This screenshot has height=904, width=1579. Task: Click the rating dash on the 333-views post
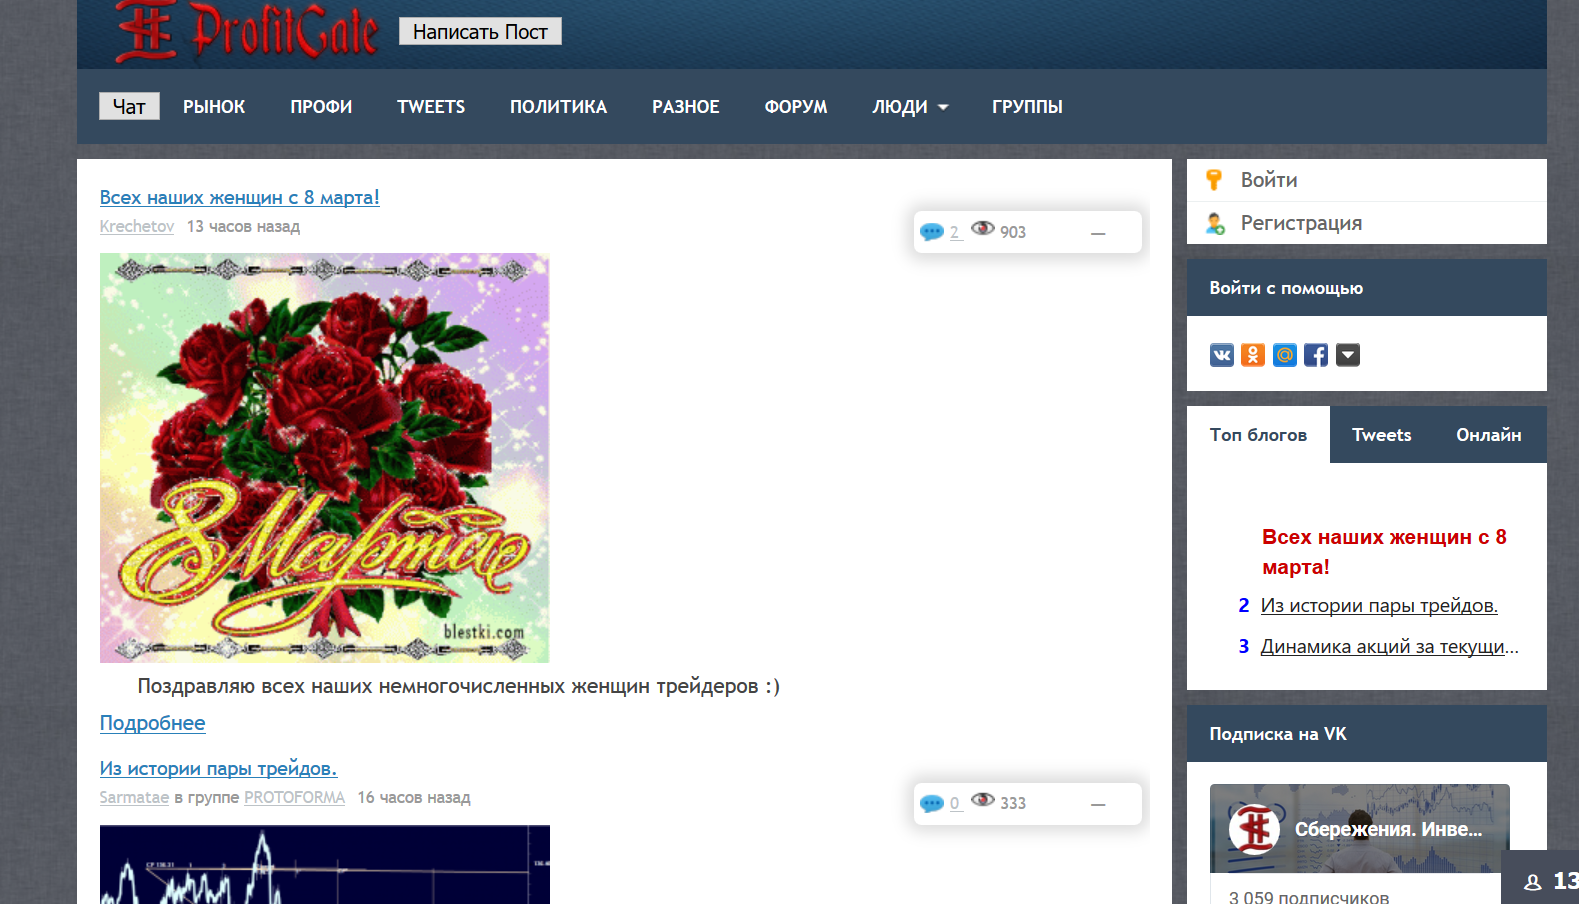pyautogui.click(x=1098, y=804)
